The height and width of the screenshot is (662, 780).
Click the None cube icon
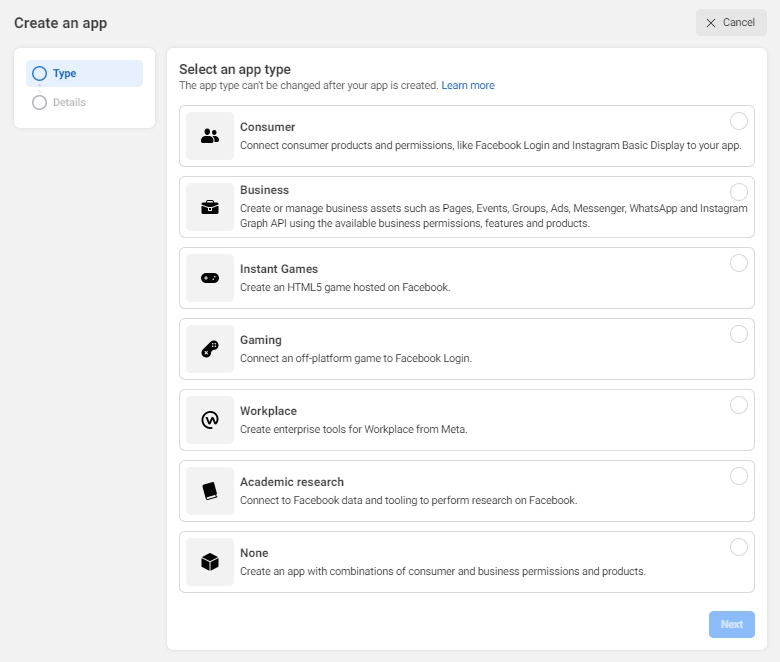pyautogui.click(x=210, y=562)
